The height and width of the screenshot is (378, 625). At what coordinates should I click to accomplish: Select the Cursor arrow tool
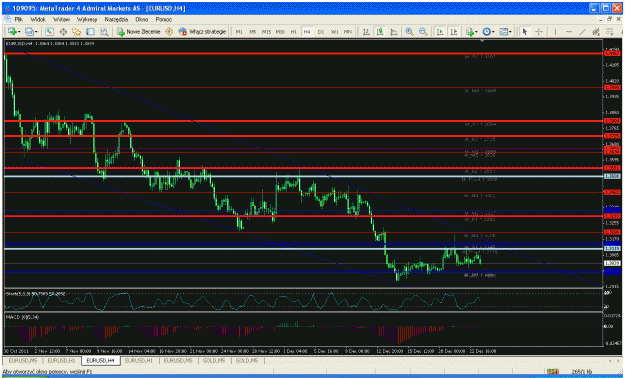click(525, 32)
